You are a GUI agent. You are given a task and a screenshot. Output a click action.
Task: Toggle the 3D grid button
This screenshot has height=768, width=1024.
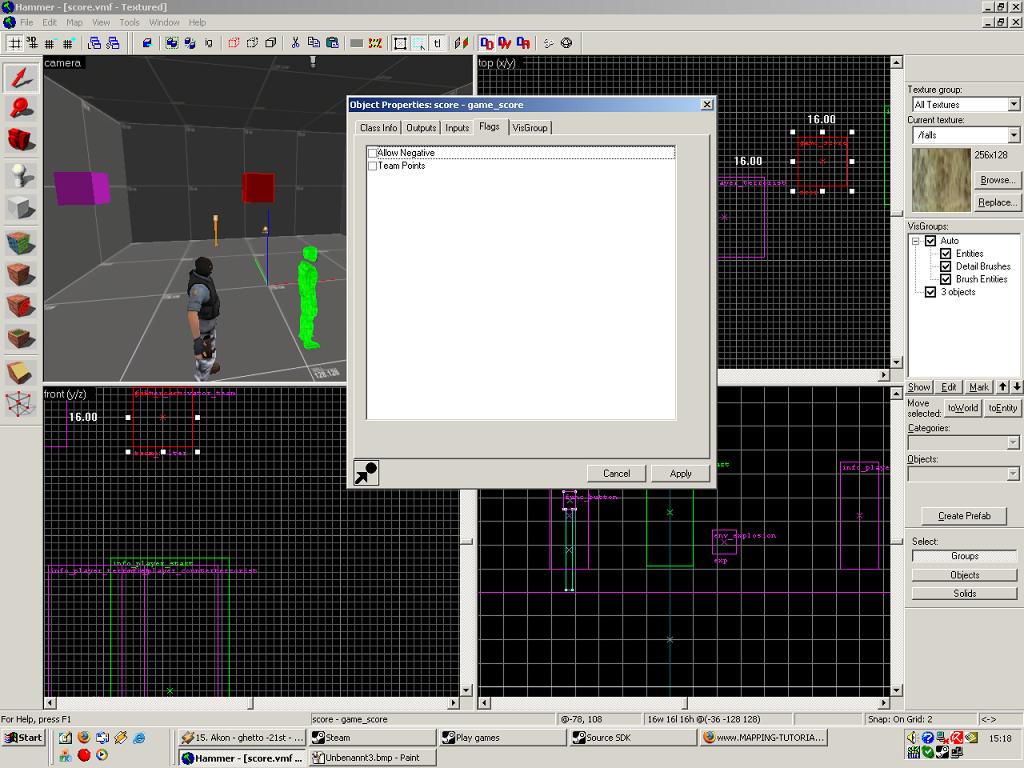32,43
